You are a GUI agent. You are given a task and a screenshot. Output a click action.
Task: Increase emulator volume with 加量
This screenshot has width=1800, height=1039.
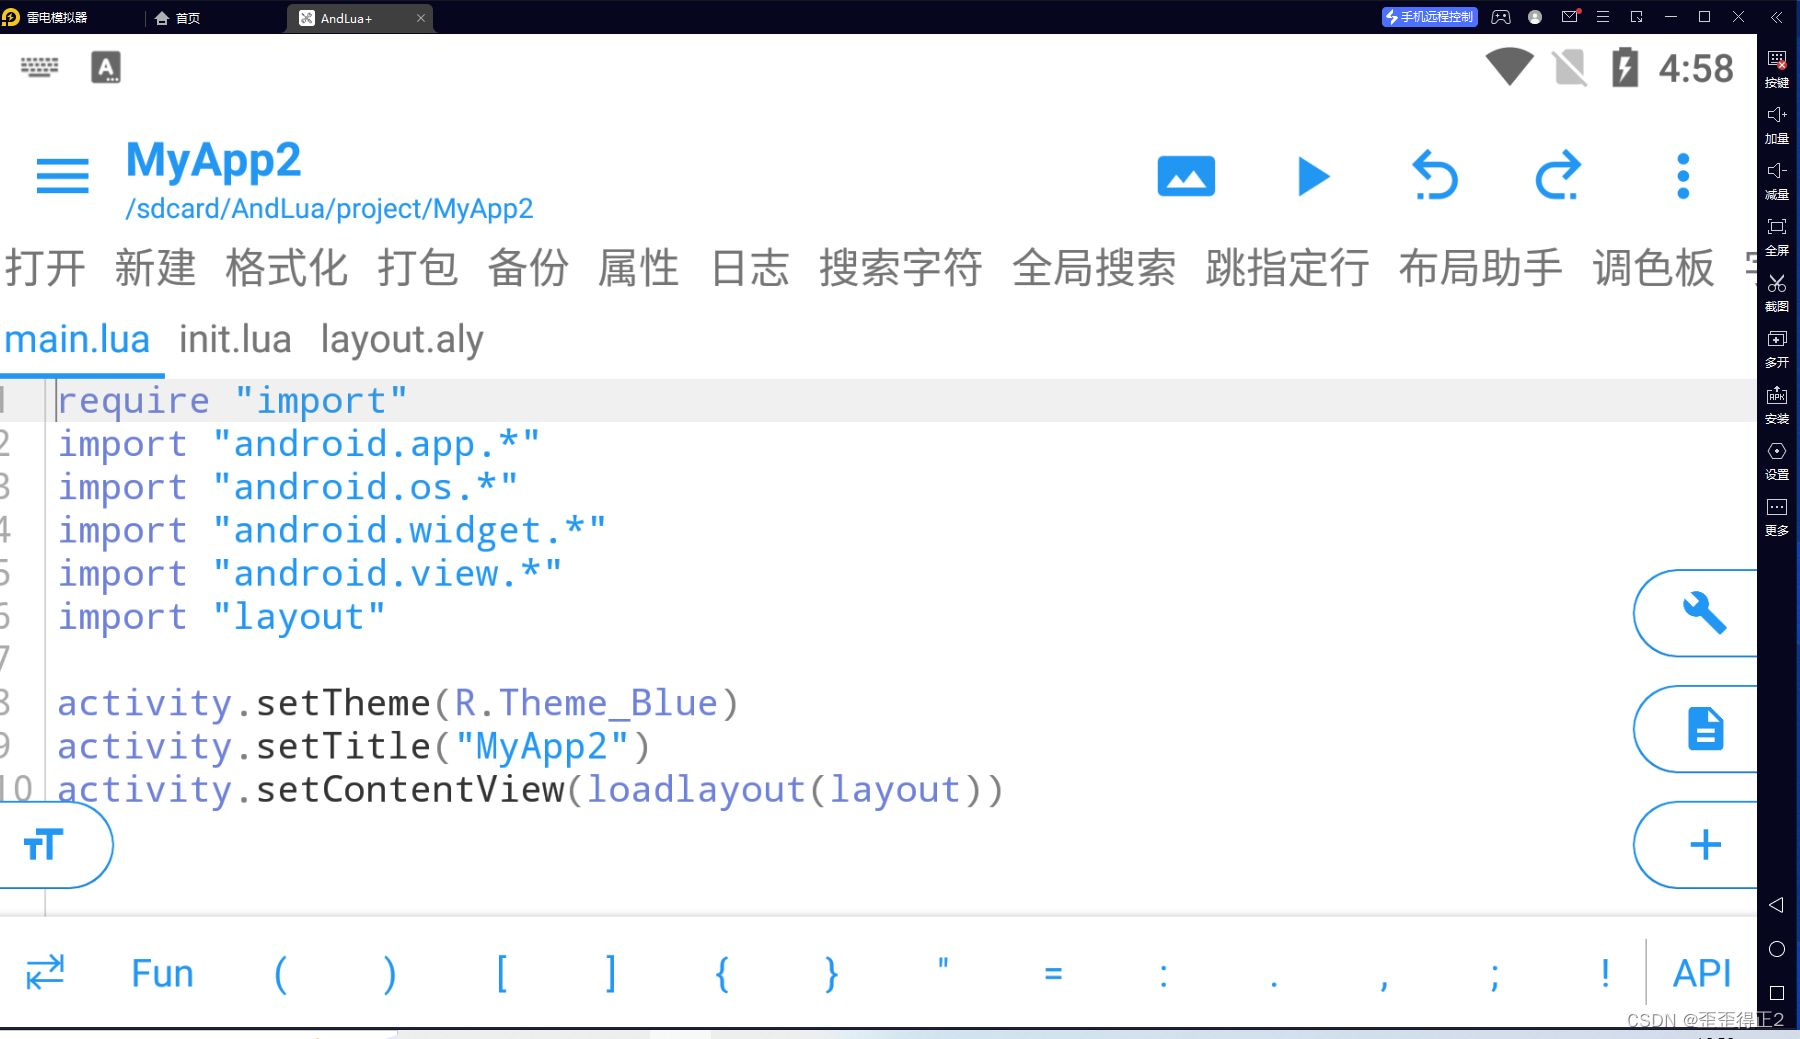(1777, 125)
